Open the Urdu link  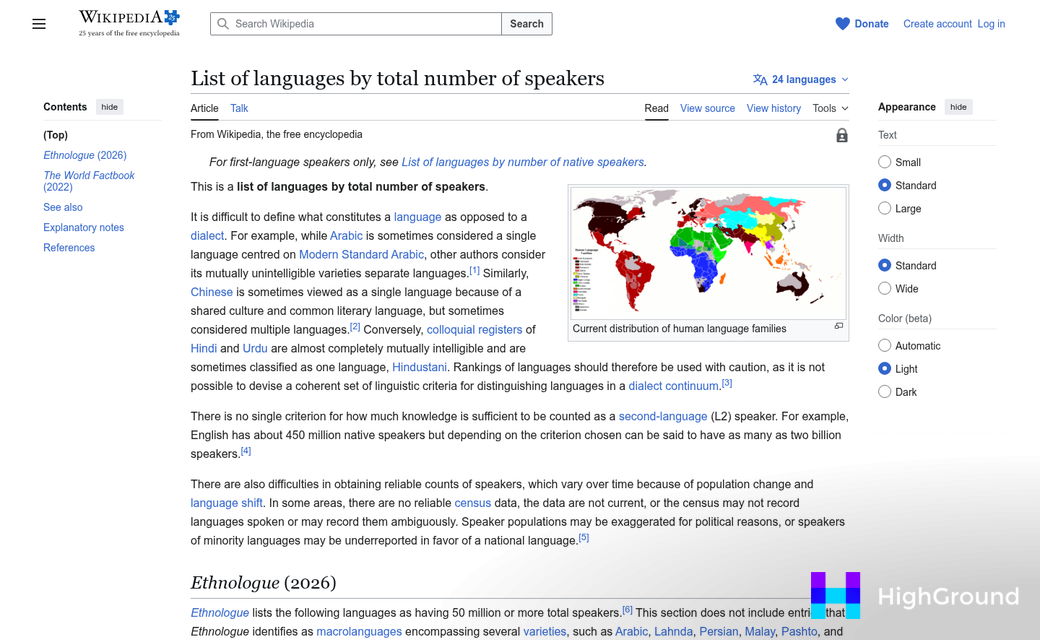tap(255, 348)
